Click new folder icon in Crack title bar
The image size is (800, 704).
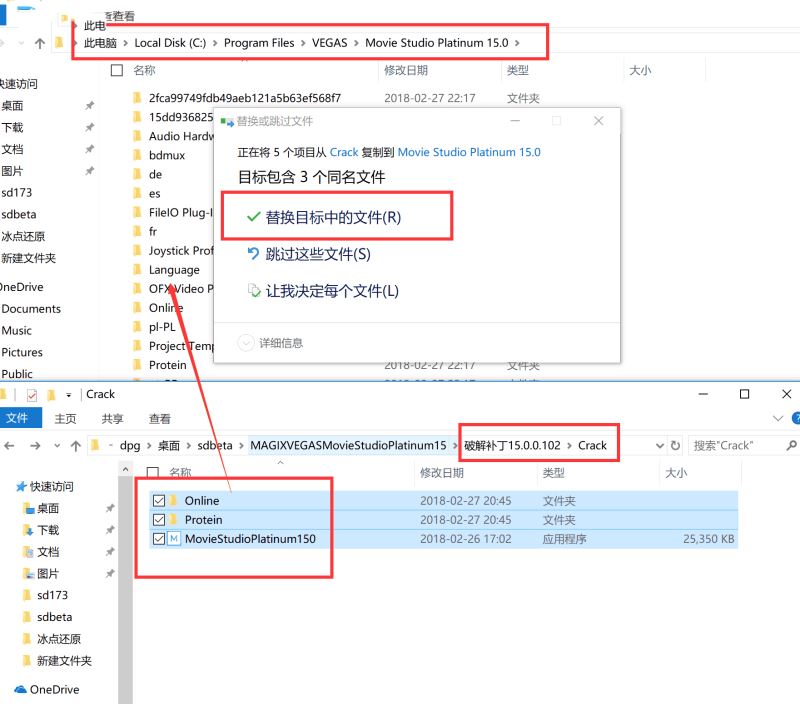coord(51,395)
